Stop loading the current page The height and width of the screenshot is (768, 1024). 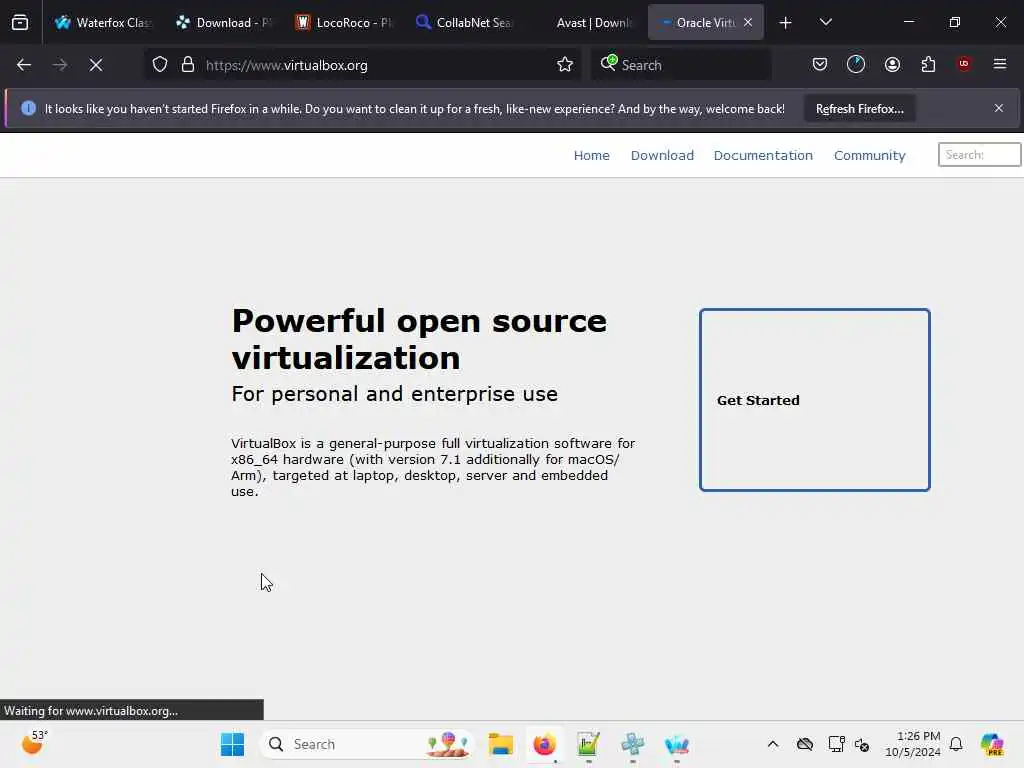click(96, 65)
